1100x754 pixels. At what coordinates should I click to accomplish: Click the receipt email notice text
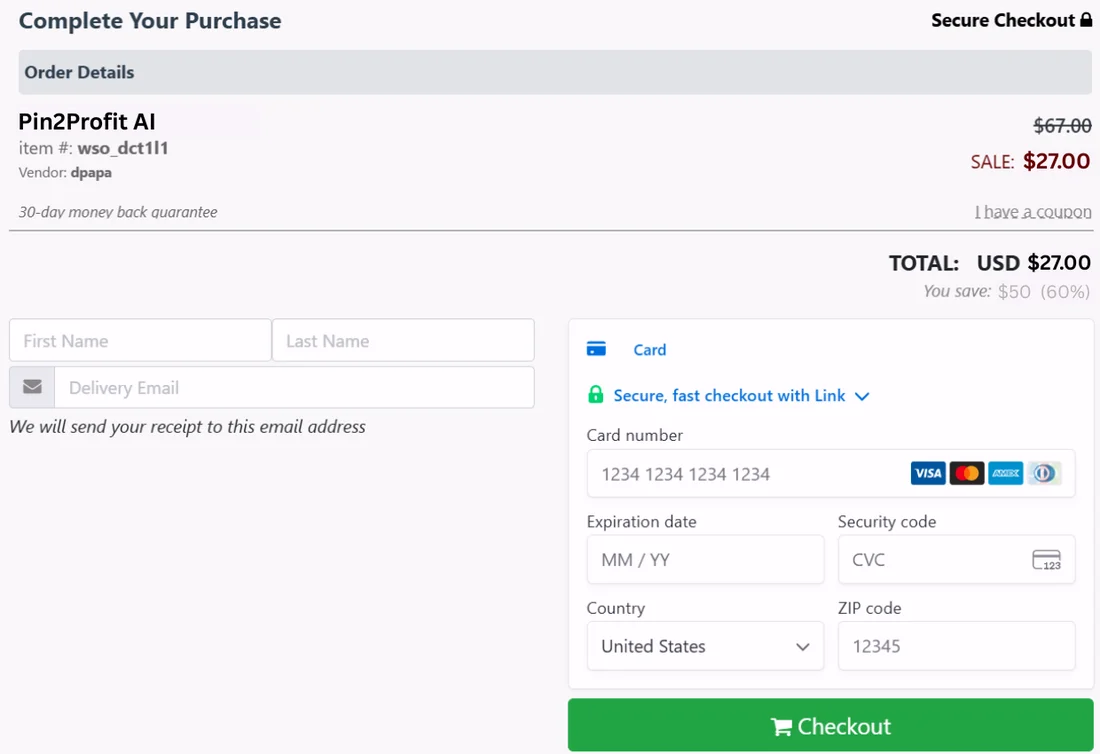point(187,426)
